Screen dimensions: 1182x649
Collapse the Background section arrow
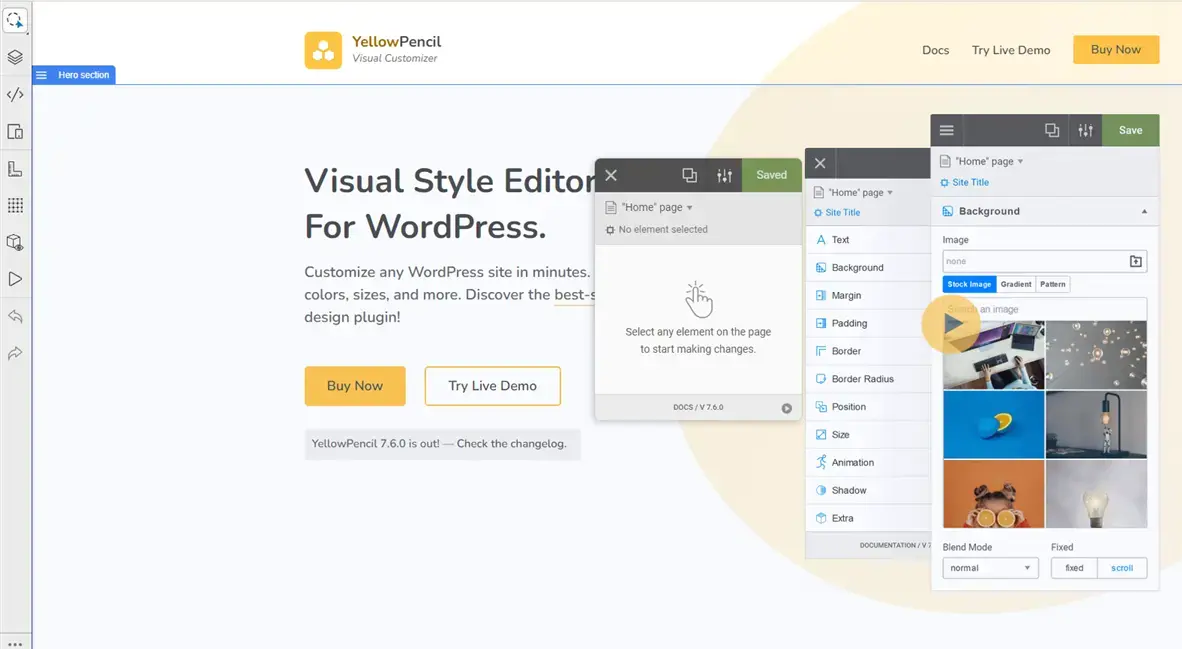click(1144, 212)
